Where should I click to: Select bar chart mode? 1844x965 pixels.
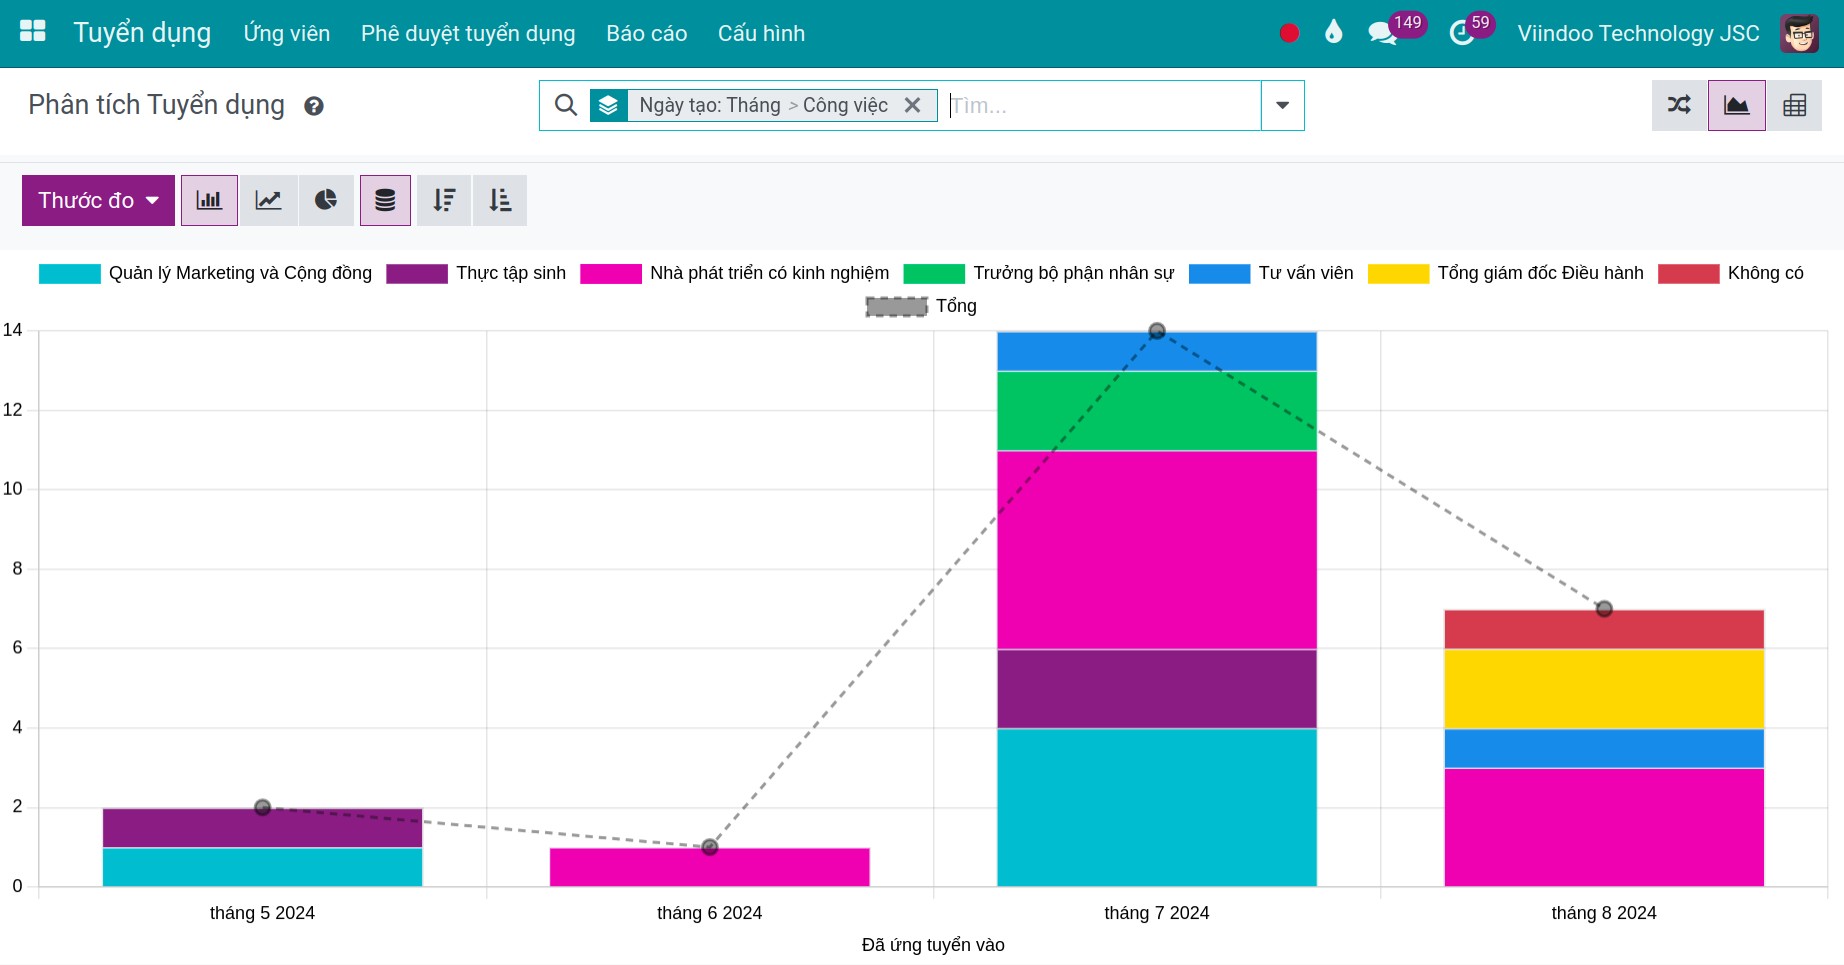click(209, 200)
